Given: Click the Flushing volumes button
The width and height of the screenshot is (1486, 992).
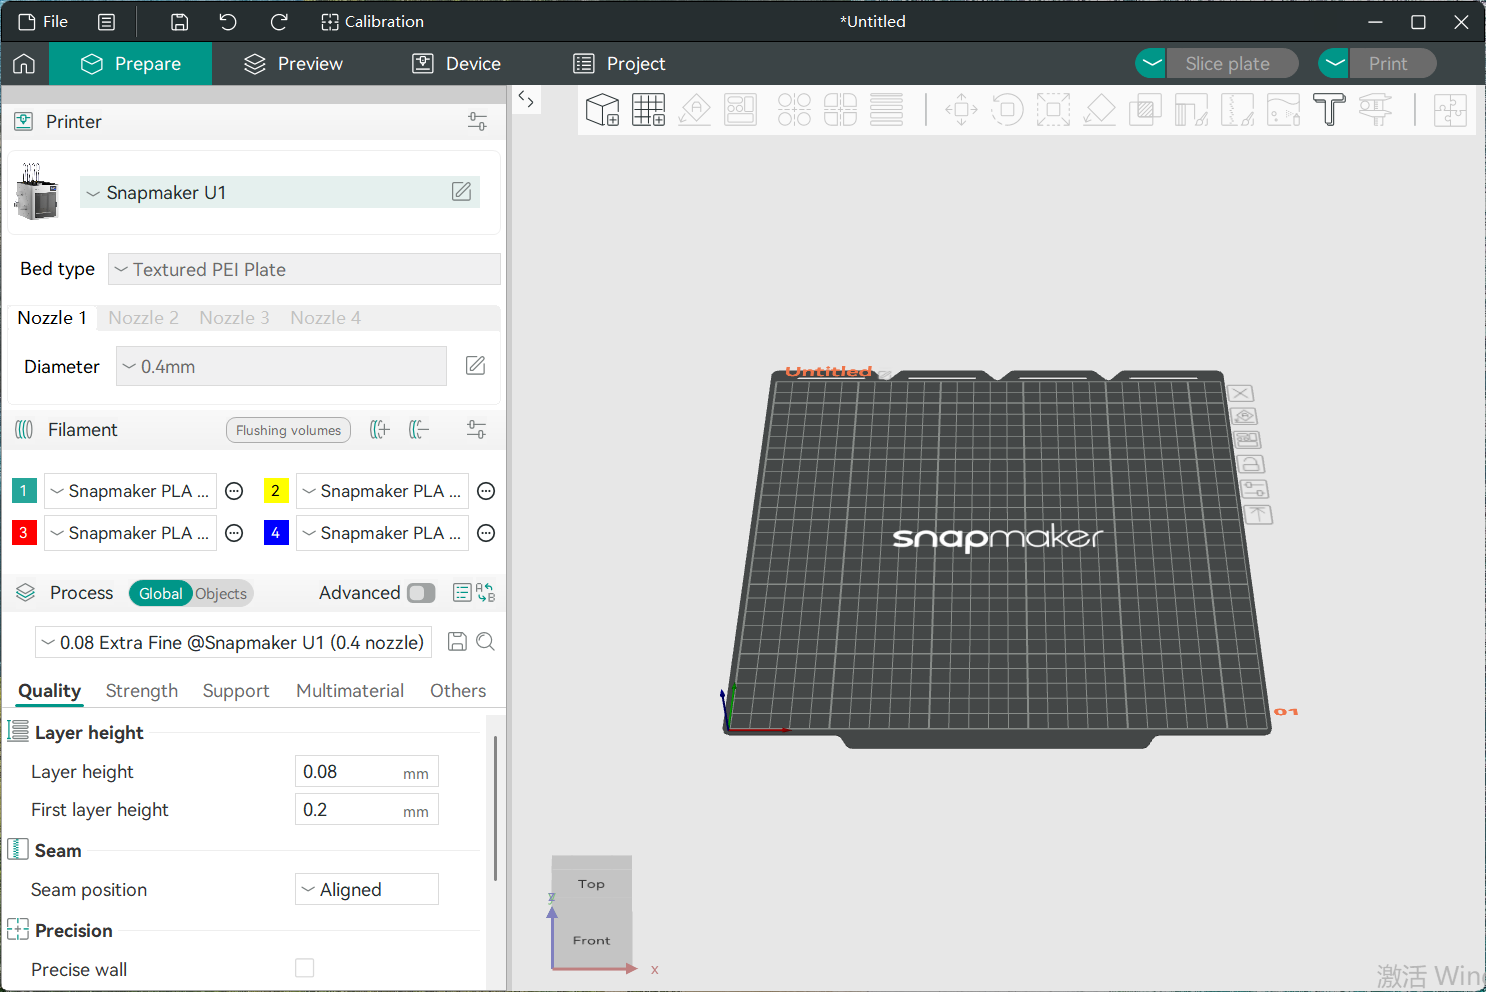Looking at the screenshot, I should [x=288, y=430].
